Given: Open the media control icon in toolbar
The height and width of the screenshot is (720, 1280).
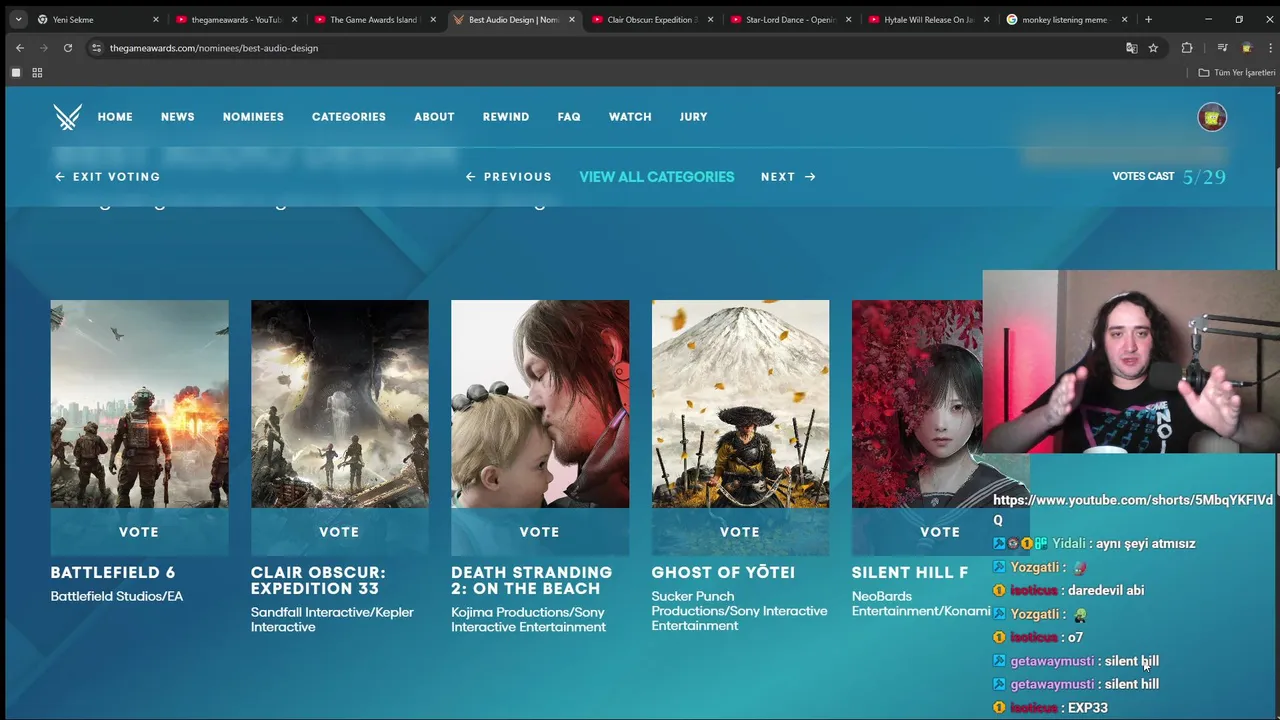Looking at the screenshot, I should [1222, 48].
